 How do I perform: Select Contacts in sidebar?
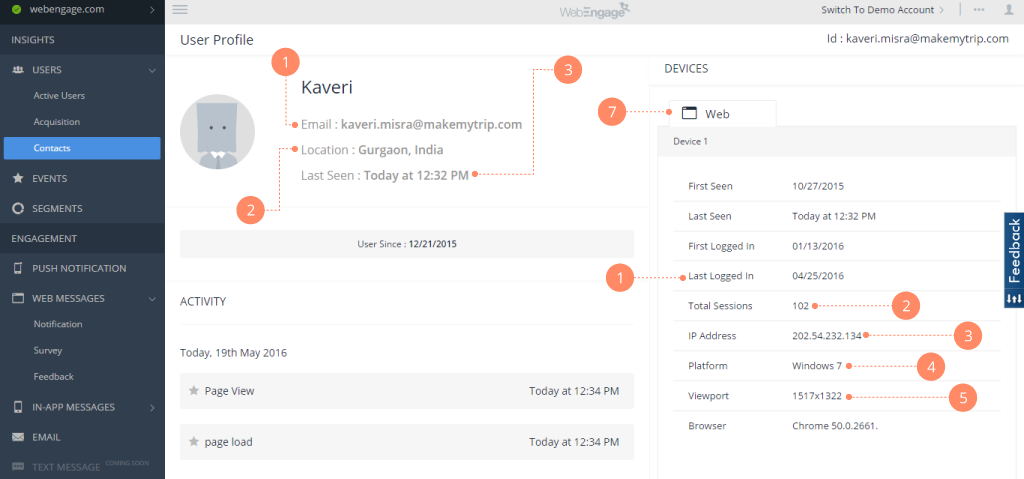click(x=82, y=148)
